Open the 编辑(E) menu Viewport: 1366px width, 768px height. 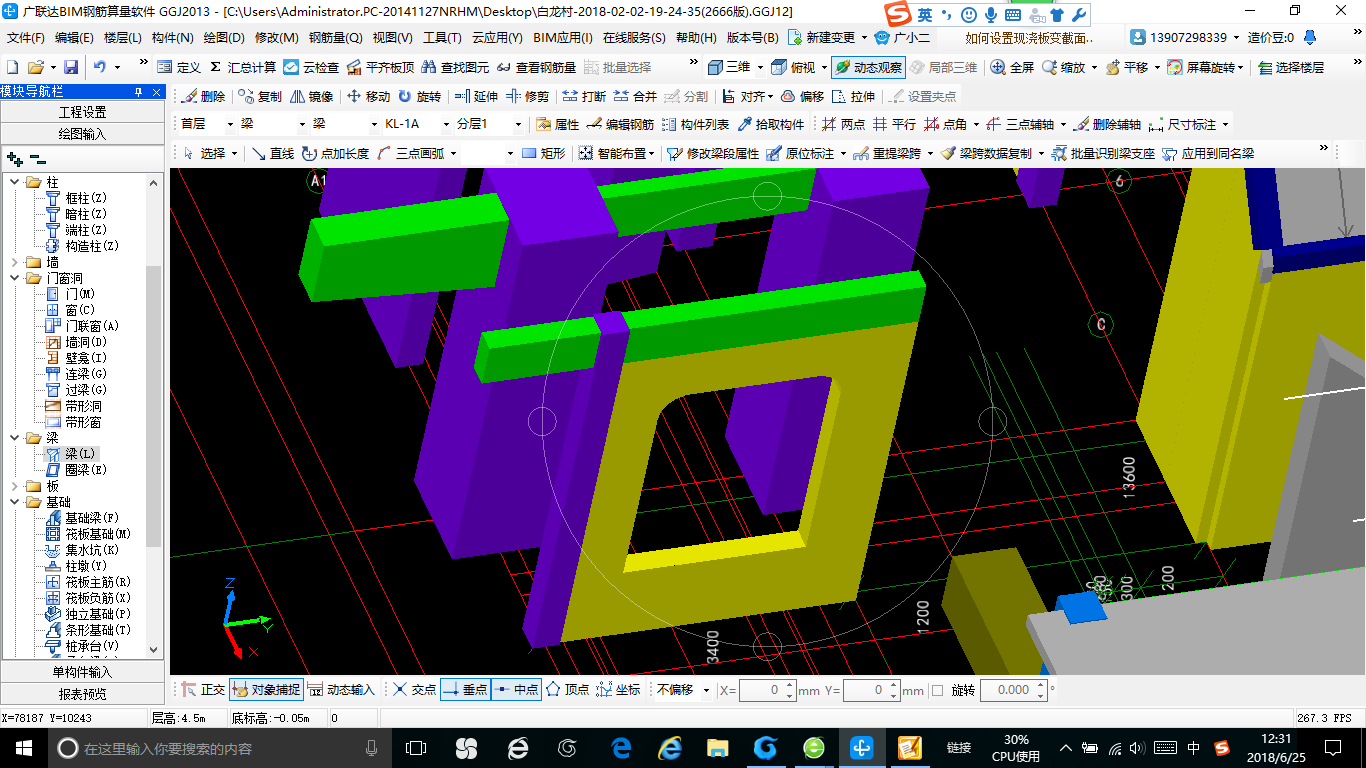[x=74, y=38]
